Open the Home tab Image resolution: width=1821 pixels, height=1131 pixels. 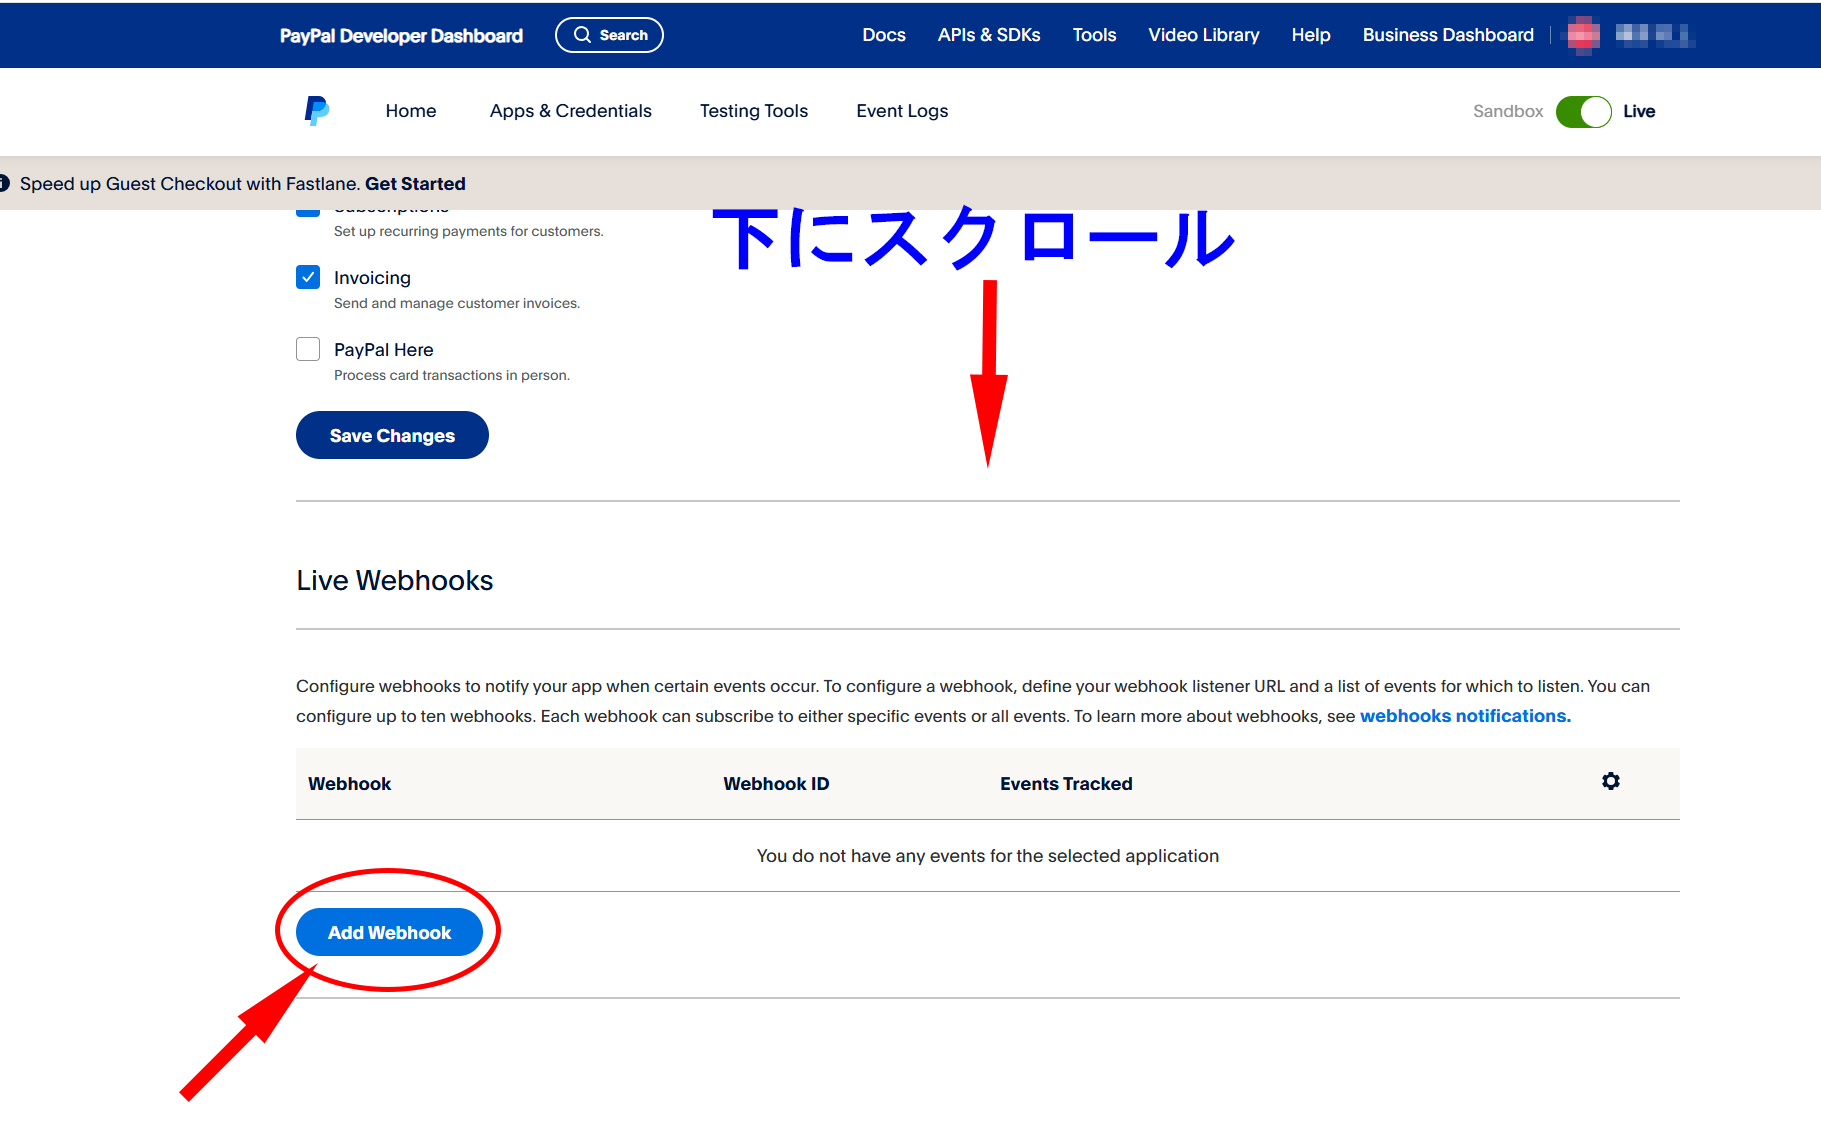(x=411, y=111)
